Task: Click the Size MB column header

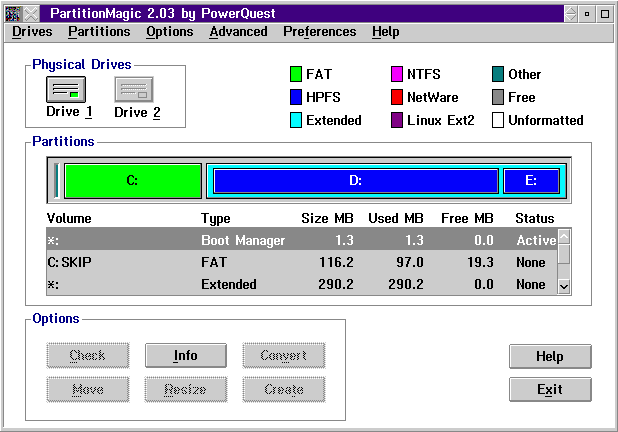Action: coord(327,218)
